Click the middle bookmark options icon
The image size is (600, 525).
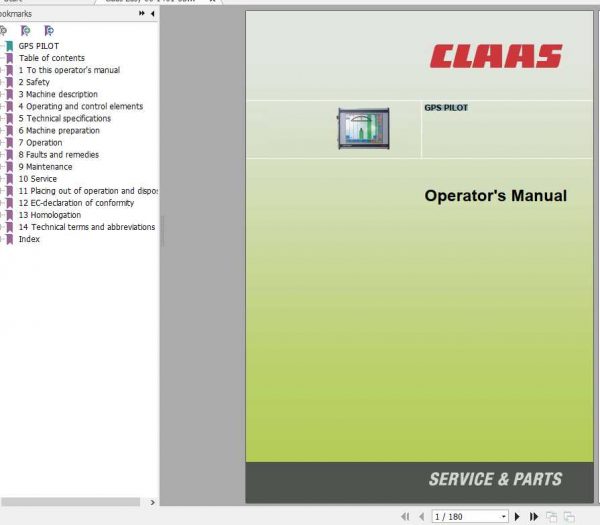(26, 31)
